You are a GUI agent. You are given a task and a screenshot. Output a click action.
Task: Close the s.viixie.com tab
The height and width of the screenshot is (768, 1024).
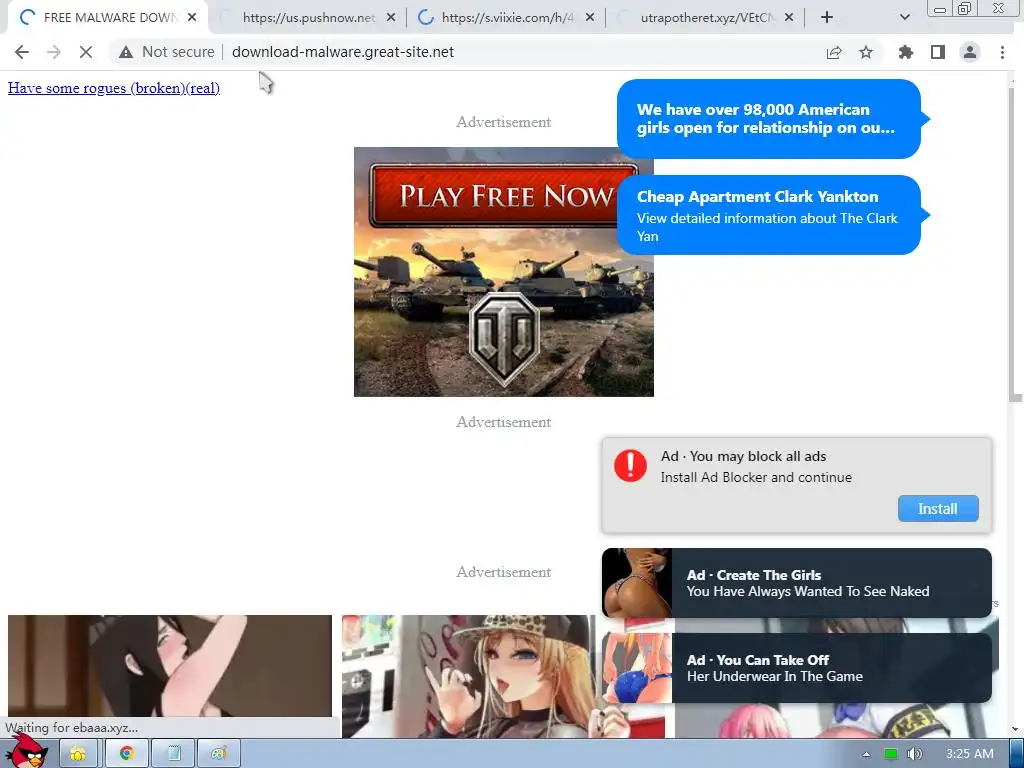pyautogui.click(x=590, y=18)
